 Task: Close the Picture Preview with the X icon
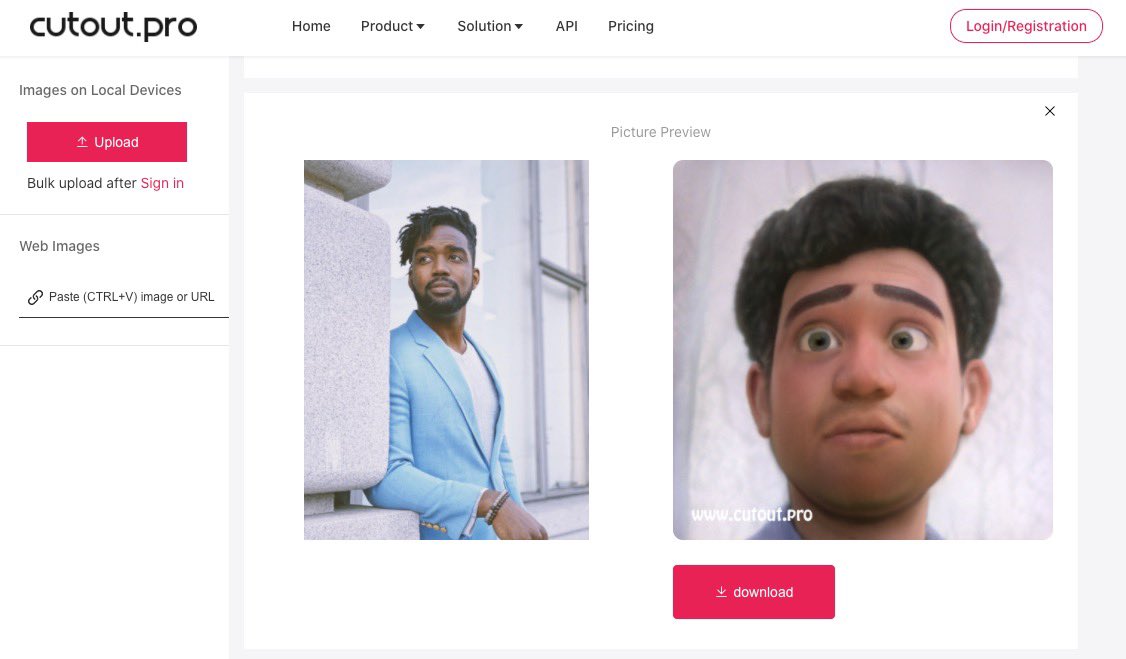point(1049,111)
